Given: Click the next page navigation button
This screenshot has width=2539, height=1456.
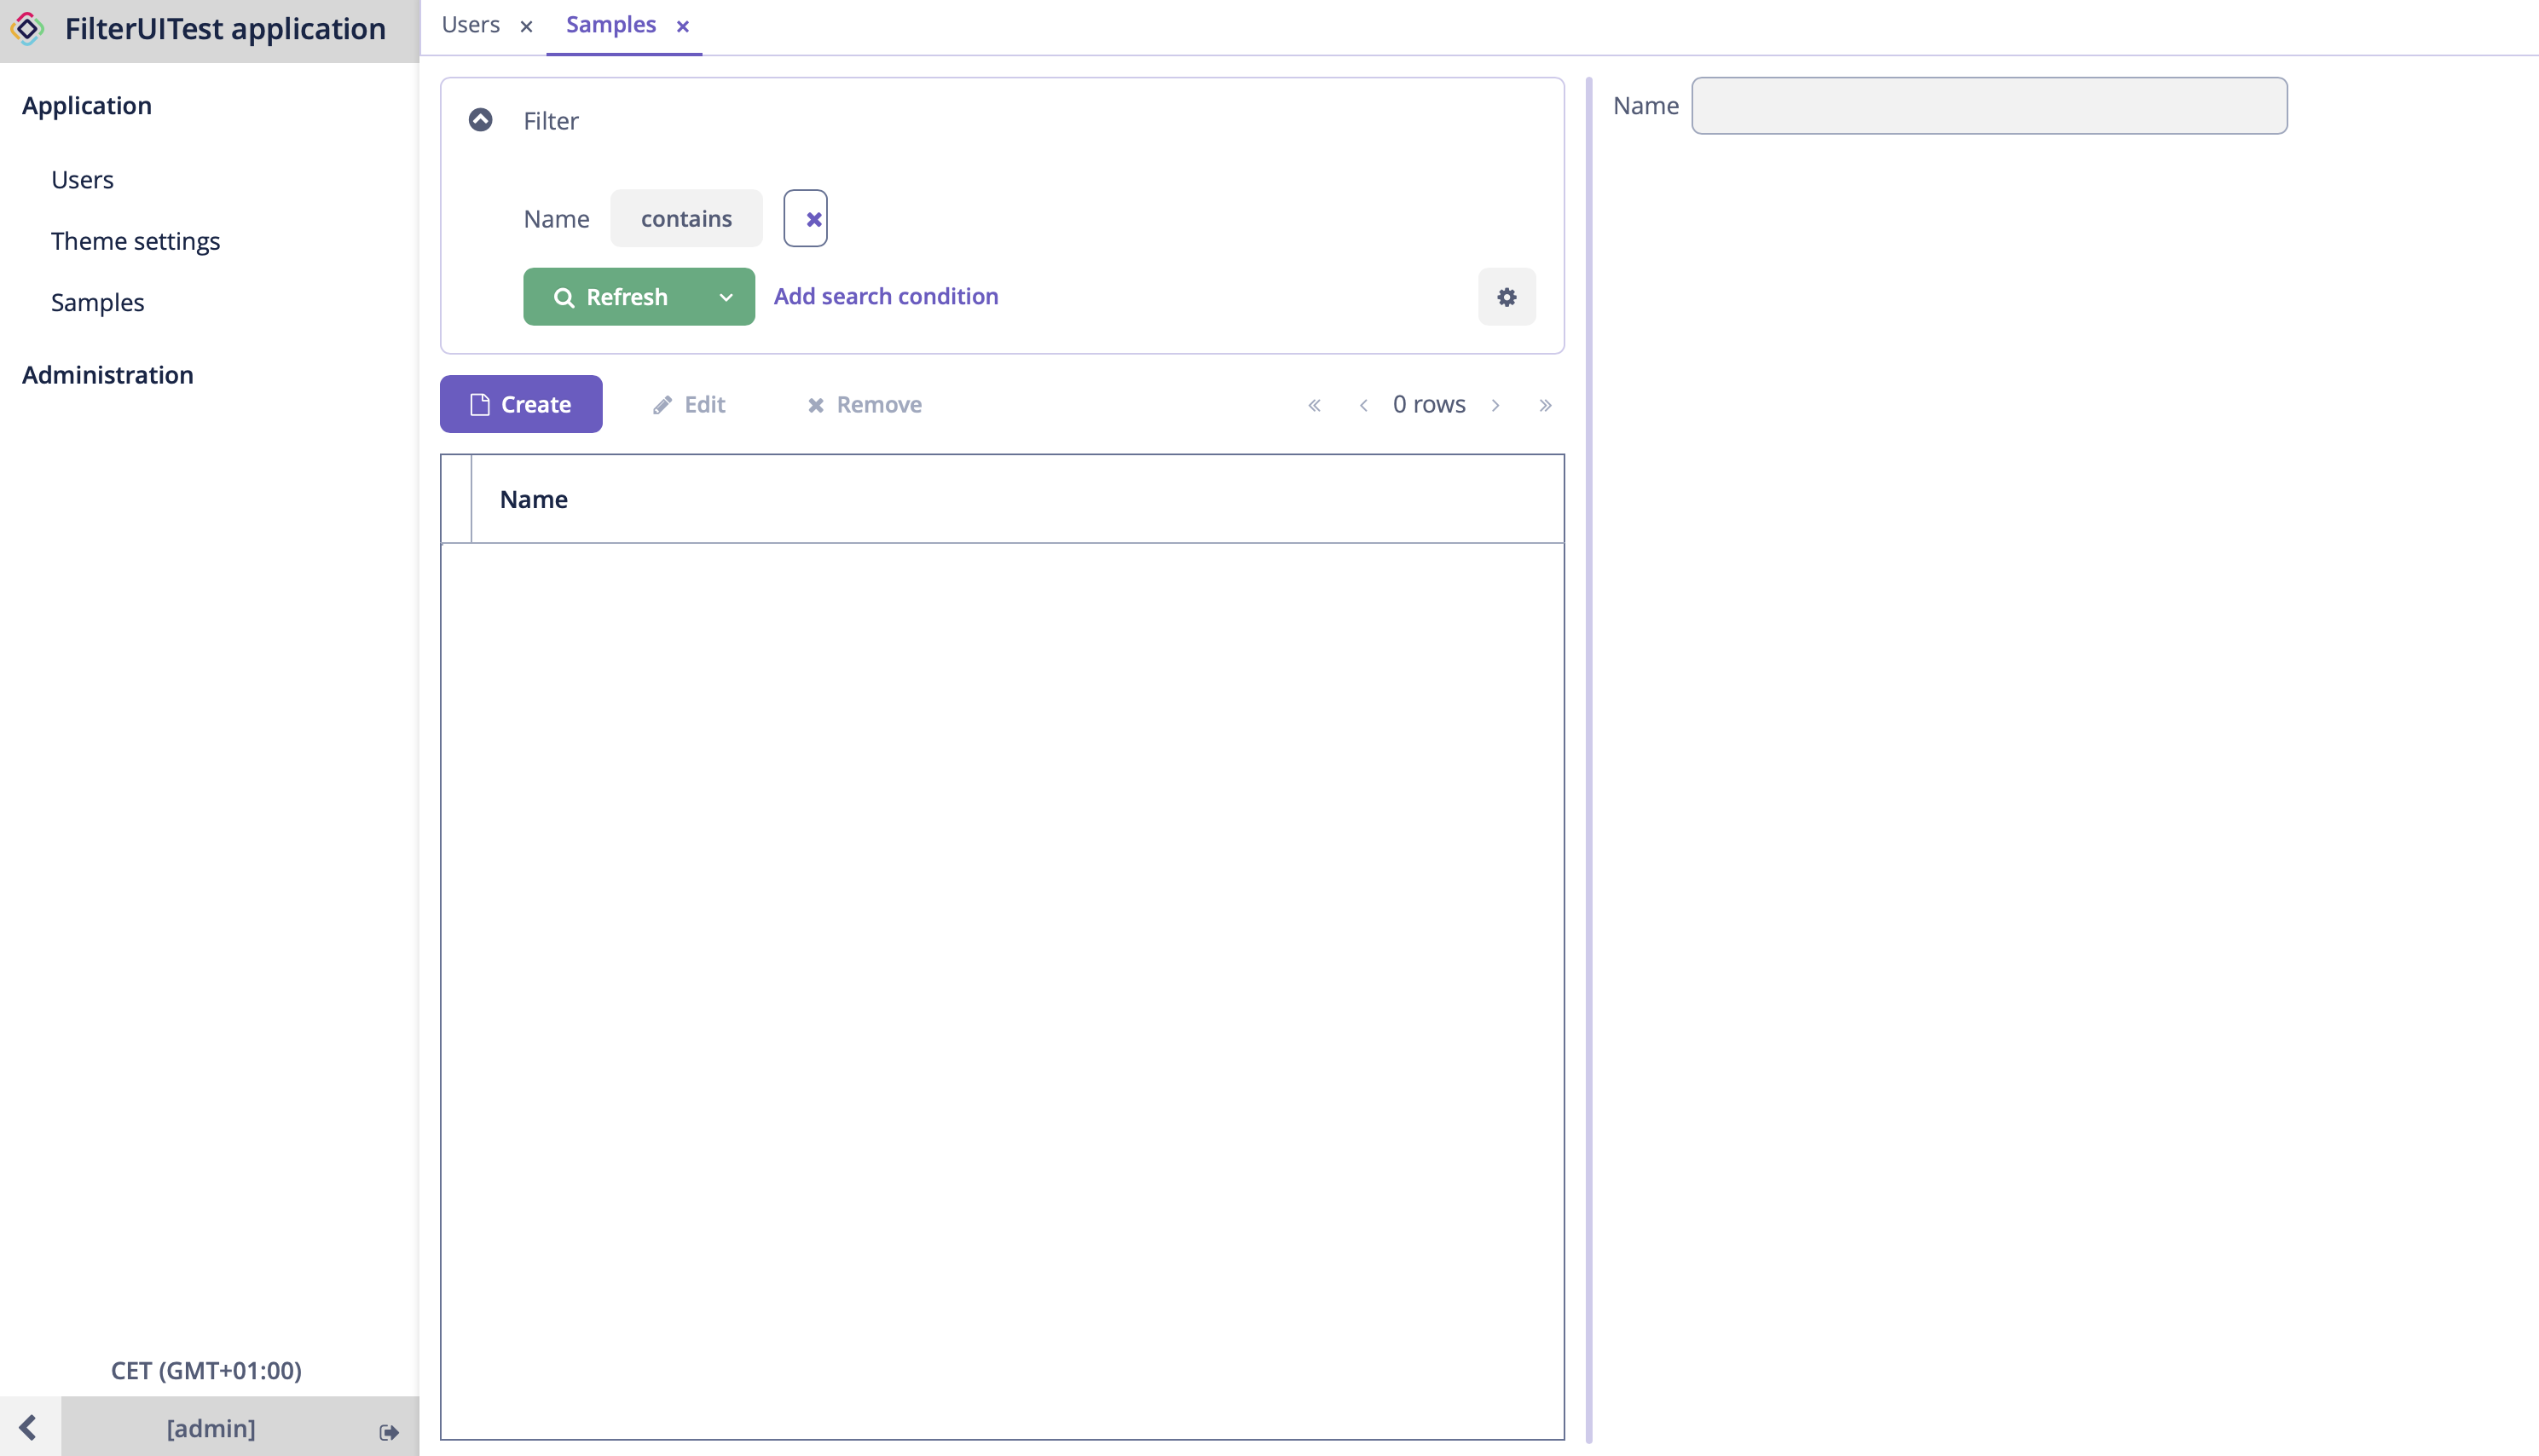Looking at the screenshot, I should coord(1496,405).
